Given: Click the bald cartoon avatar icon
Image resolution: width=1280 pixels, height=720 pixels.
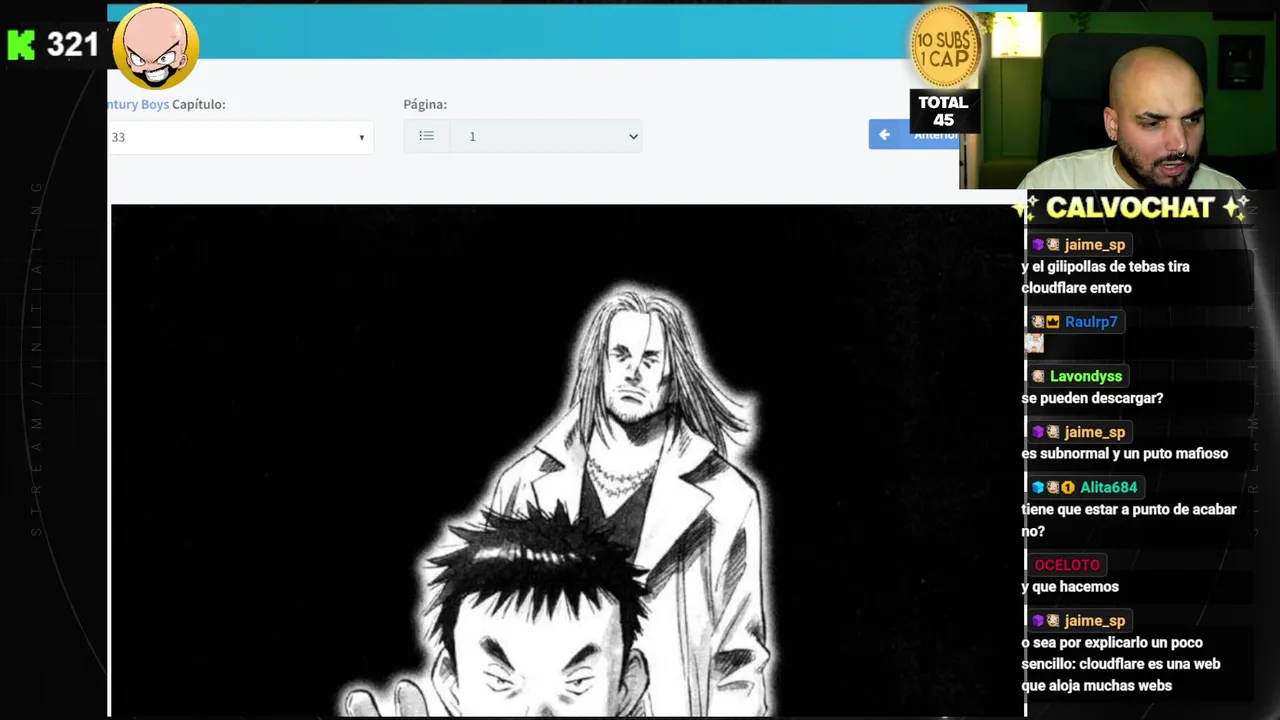Looking at the screenshot, I should click(x=156, y=46).
